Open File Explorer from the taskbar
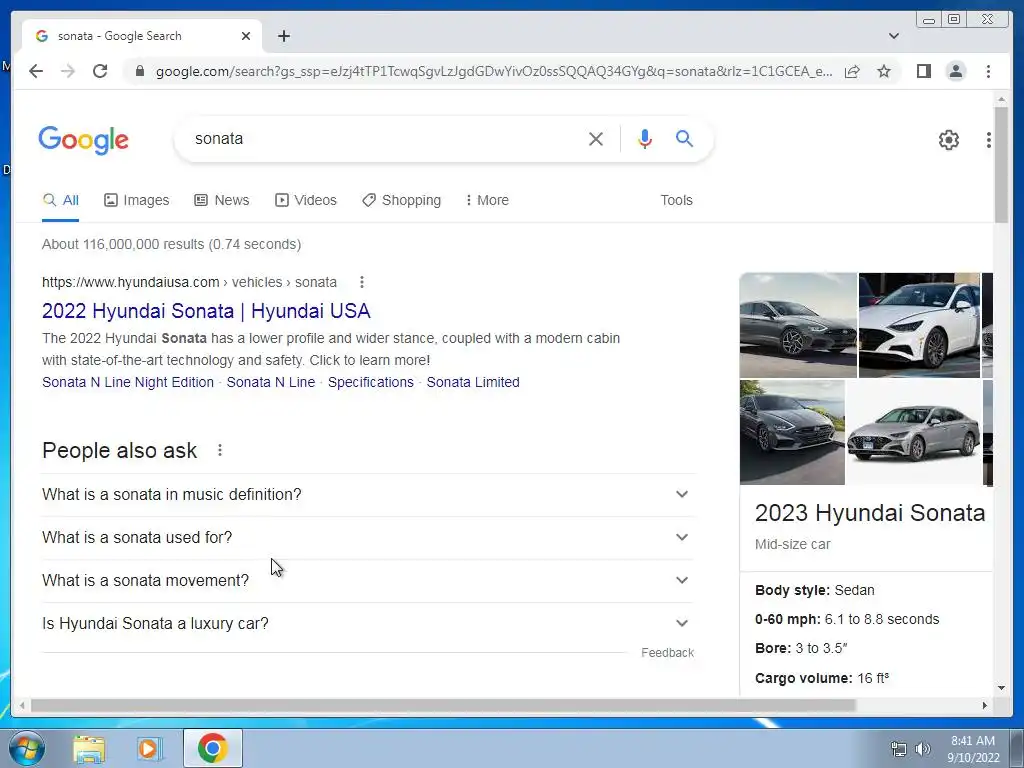1024x768 pixels. click(x=89, y=748)
